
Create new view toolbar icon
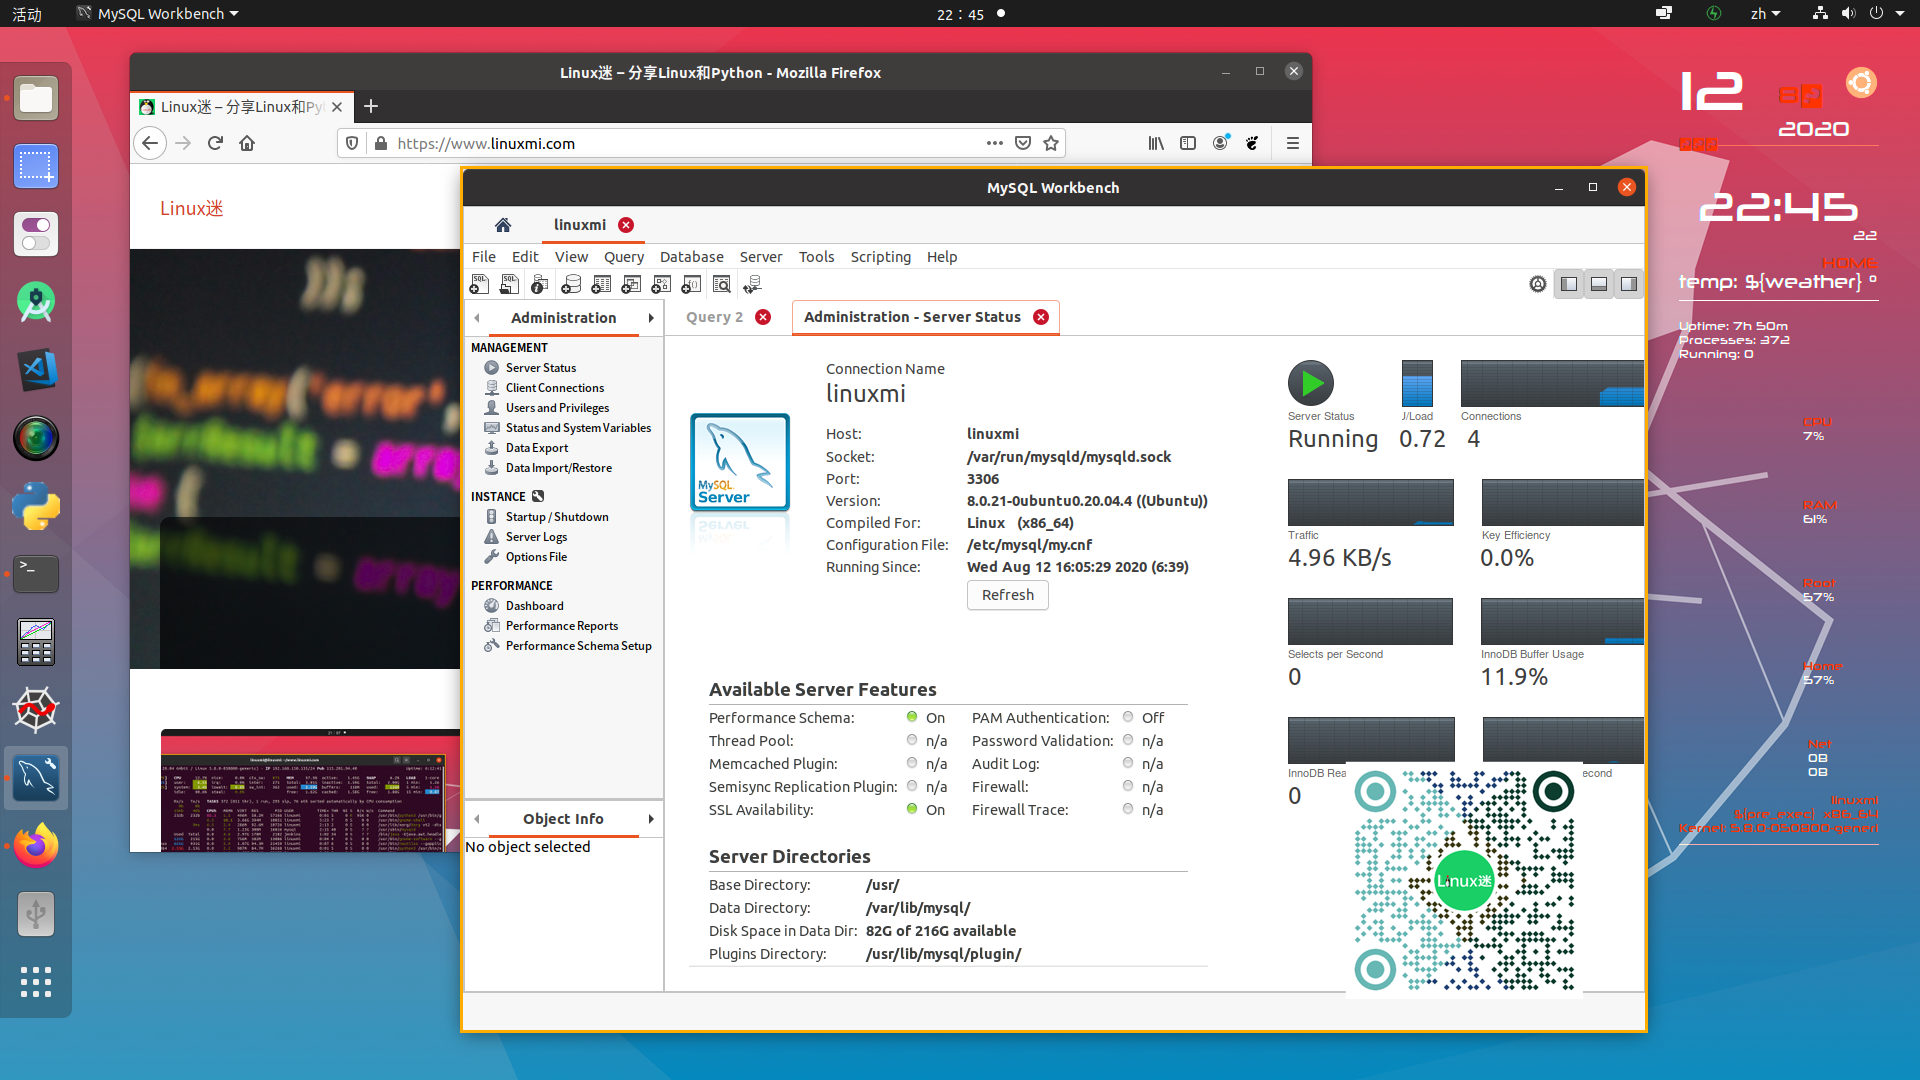[631, 285]
